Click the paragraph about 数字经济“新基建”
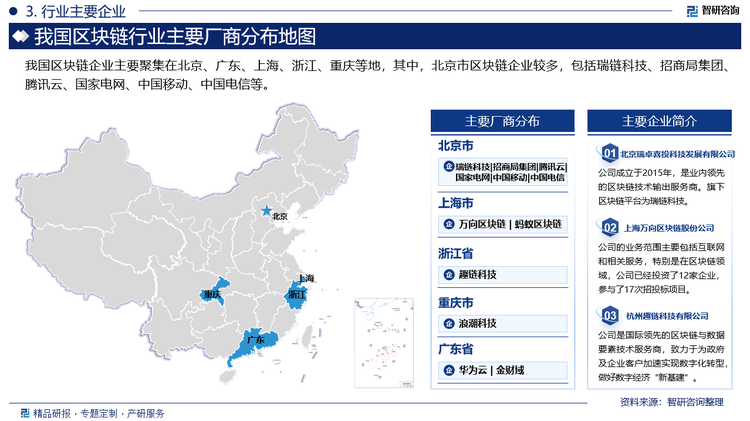This screenshot has width=750, height=421. tap(663, 356)
